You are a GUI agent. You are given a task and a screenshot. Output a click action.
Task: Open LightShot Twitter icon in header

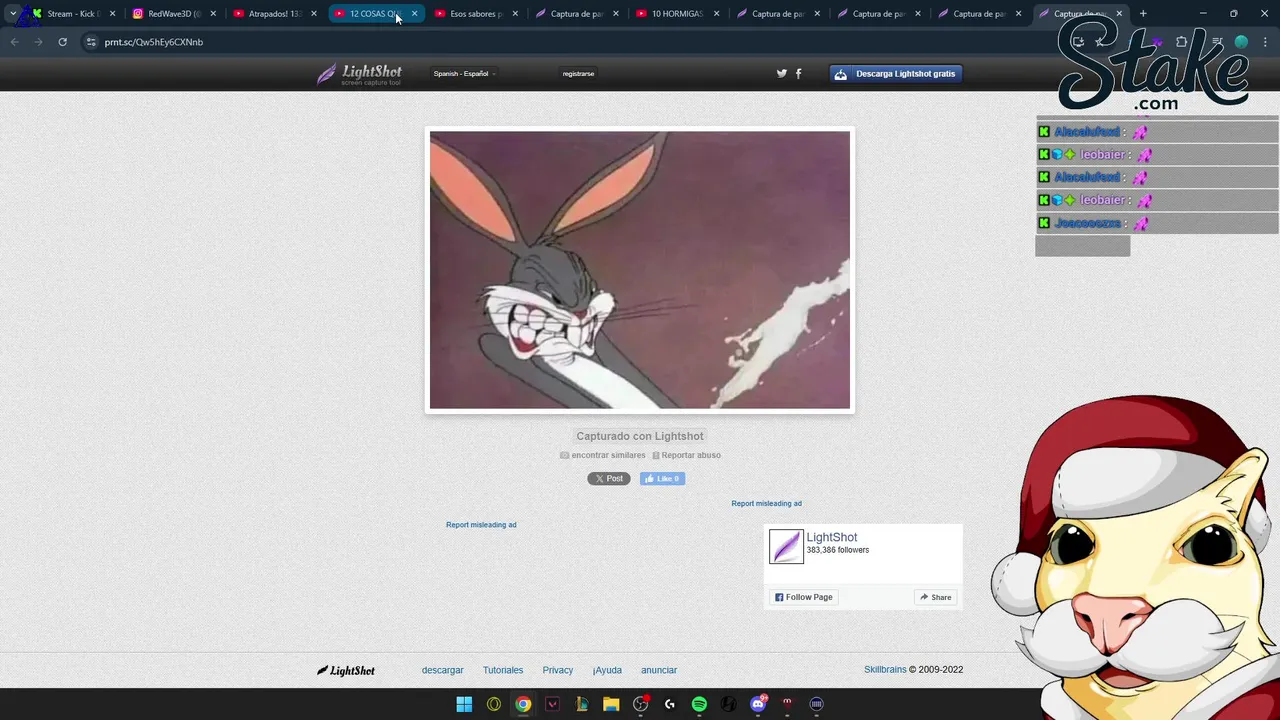point(782,73)
